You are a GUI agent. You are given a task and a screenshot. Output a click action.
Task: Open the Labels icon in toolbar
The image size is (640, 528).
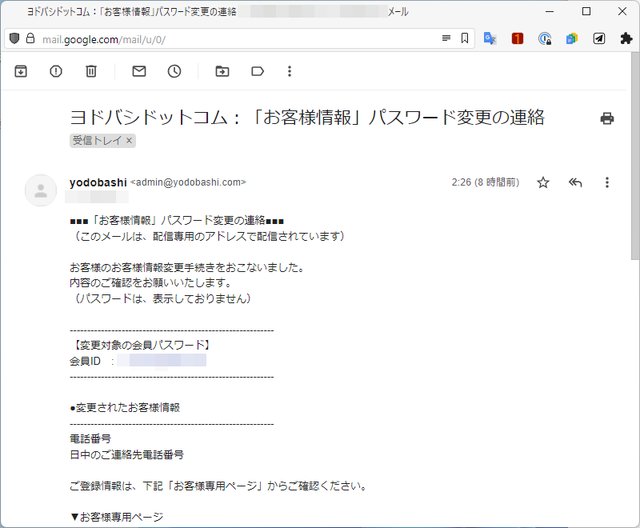(257, 71)
